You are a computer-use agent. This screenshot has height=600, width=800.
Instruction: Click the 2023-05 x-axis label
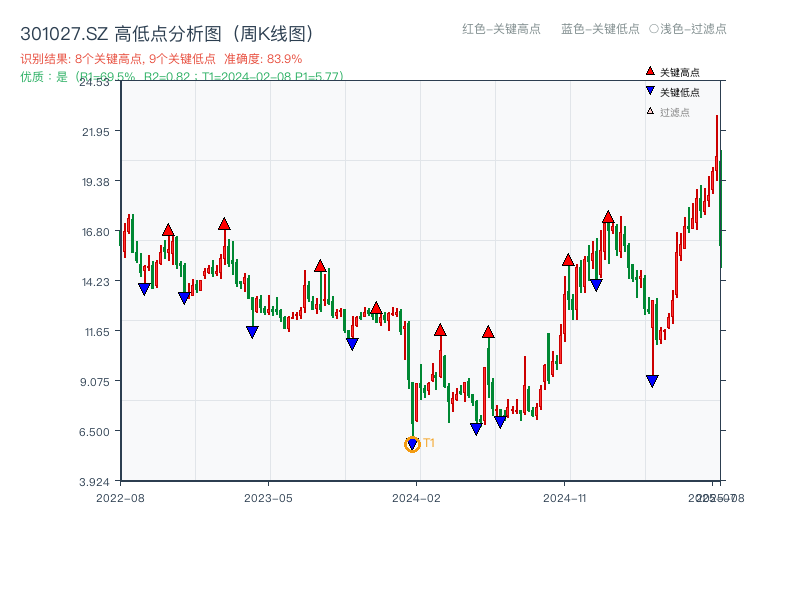(x=268, y=498)
